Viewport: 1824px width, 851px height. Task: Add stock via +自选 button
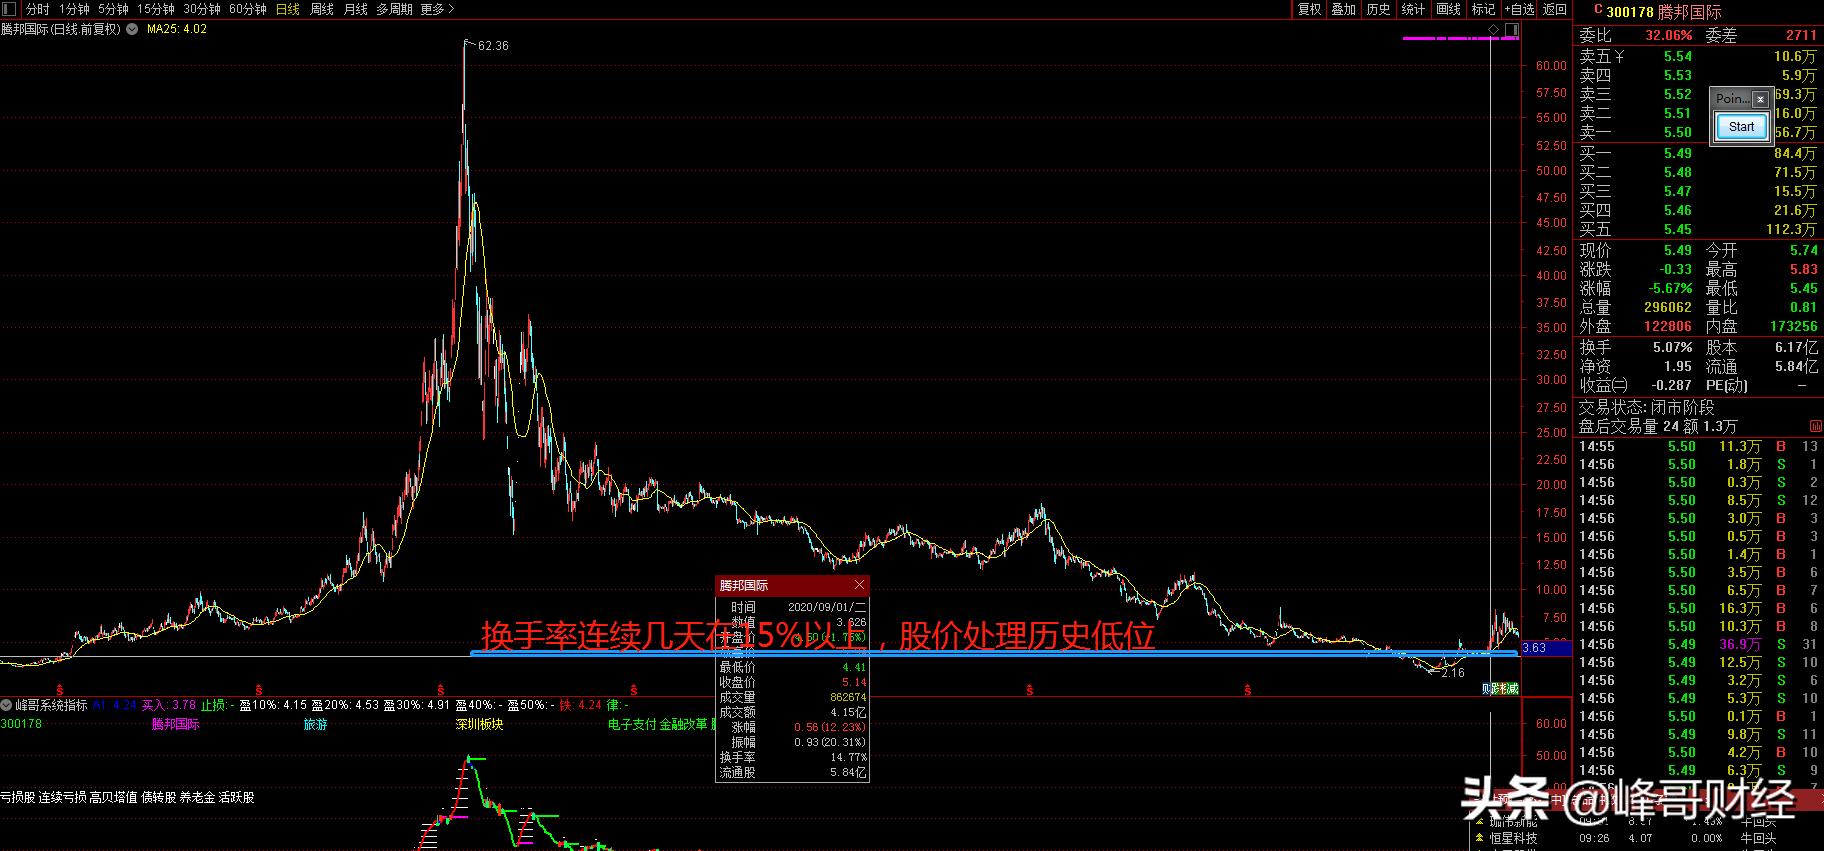pyautogui.click(x=1520, y=9)
